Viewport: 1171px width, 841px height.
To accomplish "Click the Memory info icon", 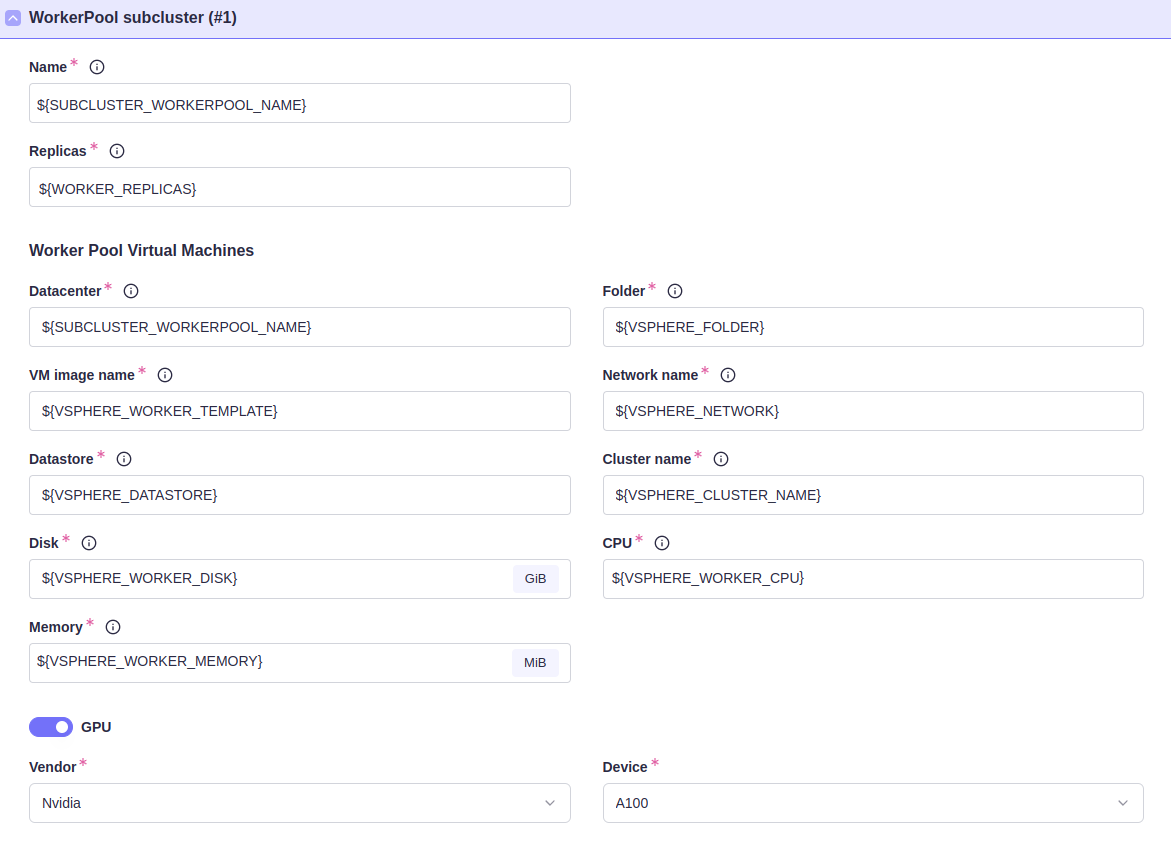I will (113, 627).
